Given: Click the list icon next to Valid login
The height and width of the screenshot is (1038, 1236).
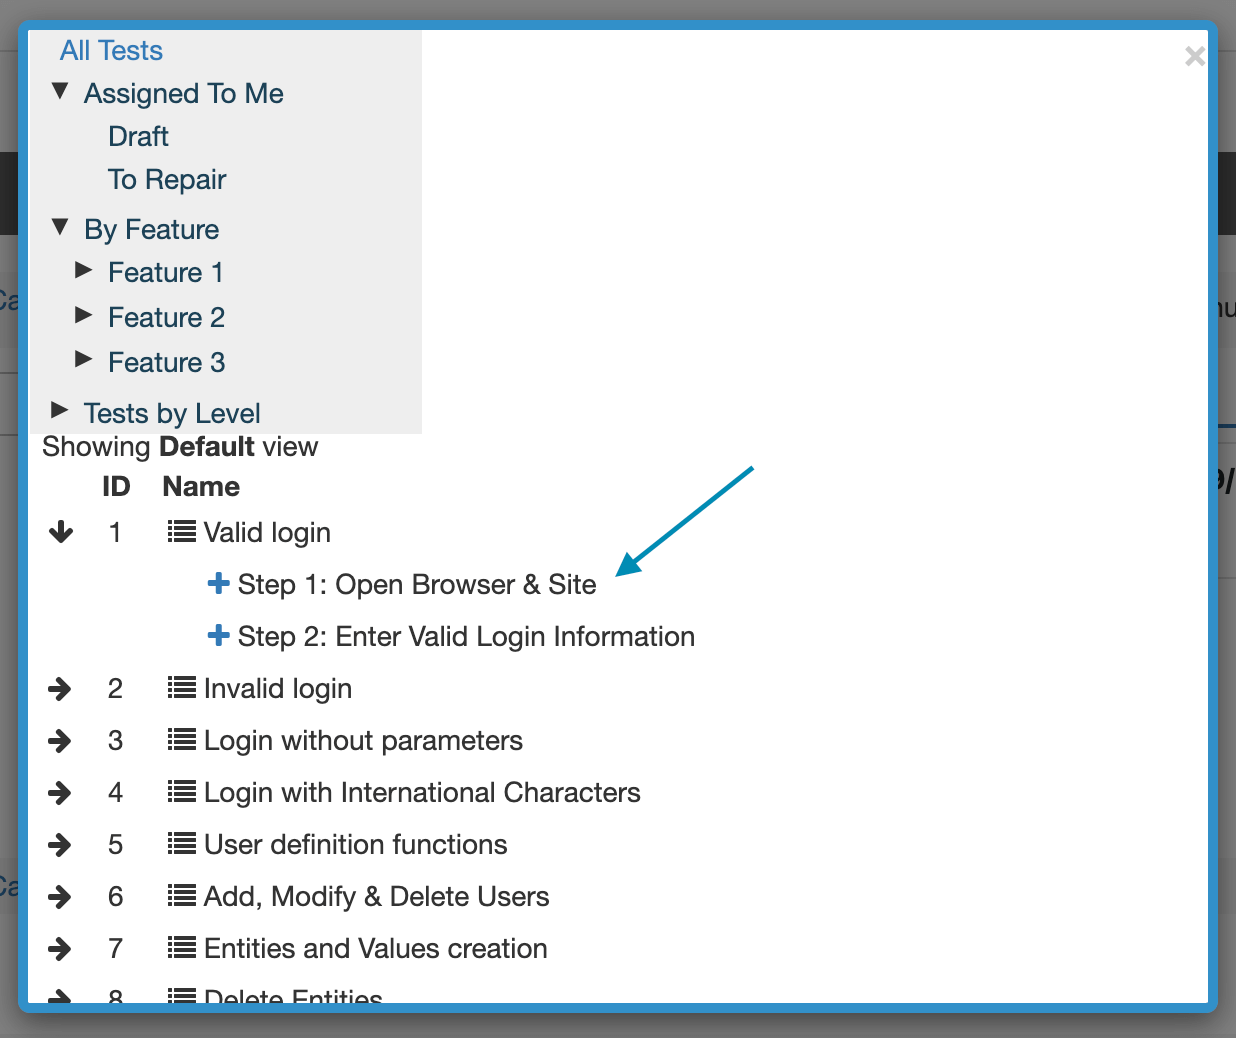Looking at the screenshot, I should (181, 532).
